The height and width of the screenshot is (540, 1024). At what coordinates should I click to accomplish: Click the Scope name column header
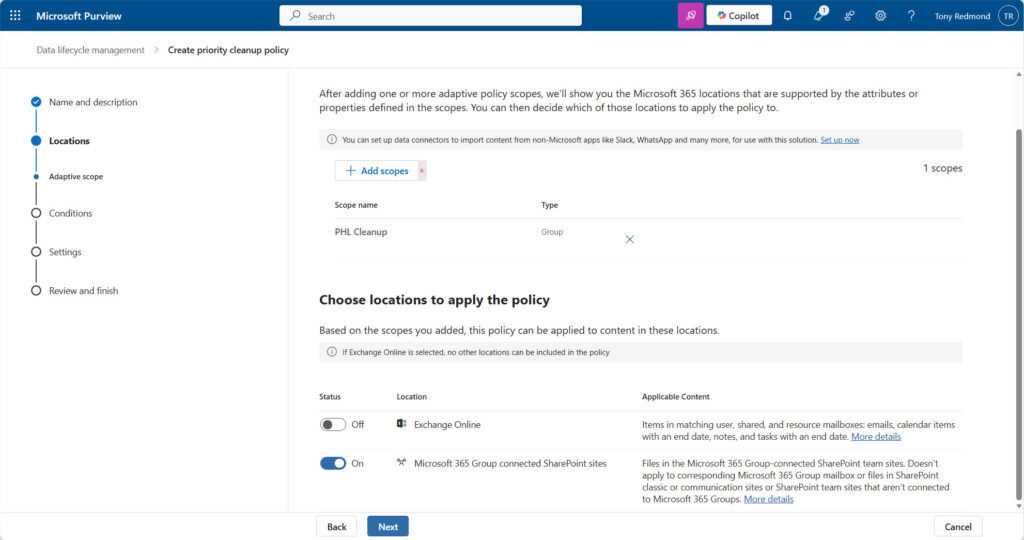click(x=356, y=205)
